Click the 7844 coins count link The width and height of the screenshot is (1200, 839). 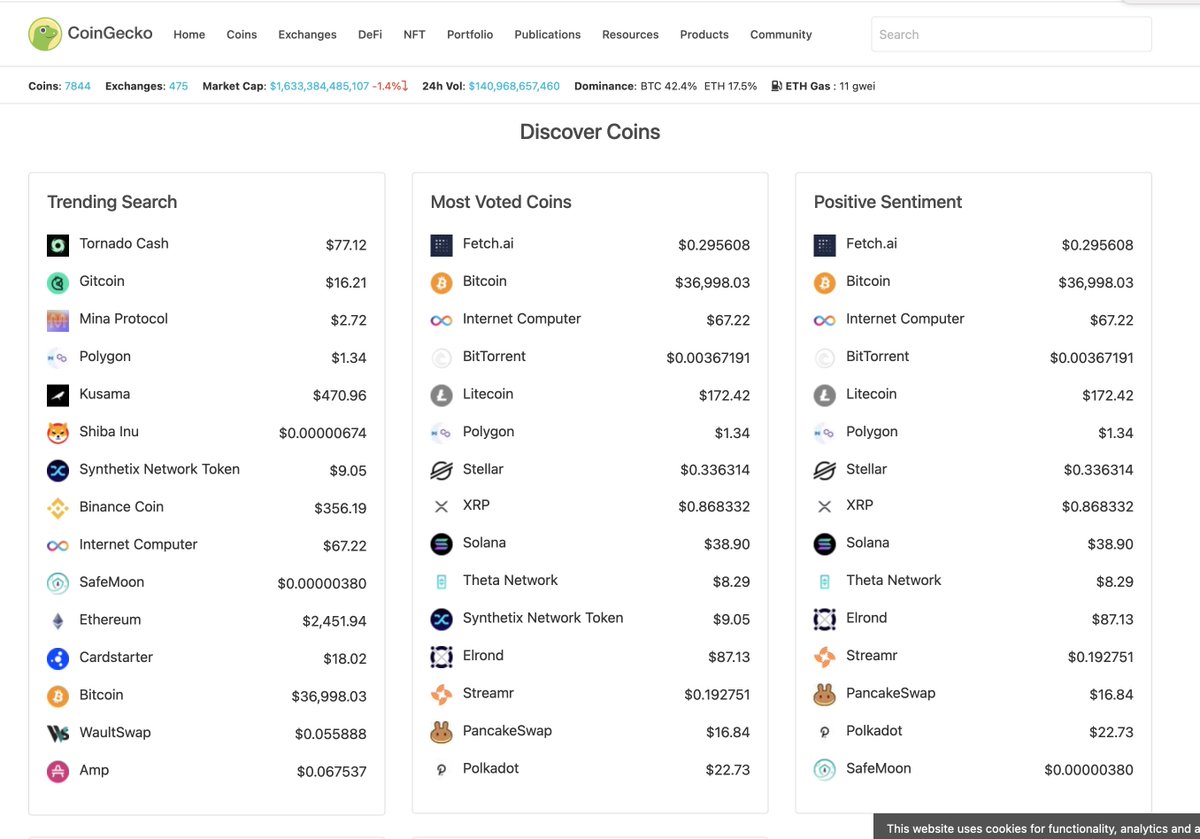(77, 86)
